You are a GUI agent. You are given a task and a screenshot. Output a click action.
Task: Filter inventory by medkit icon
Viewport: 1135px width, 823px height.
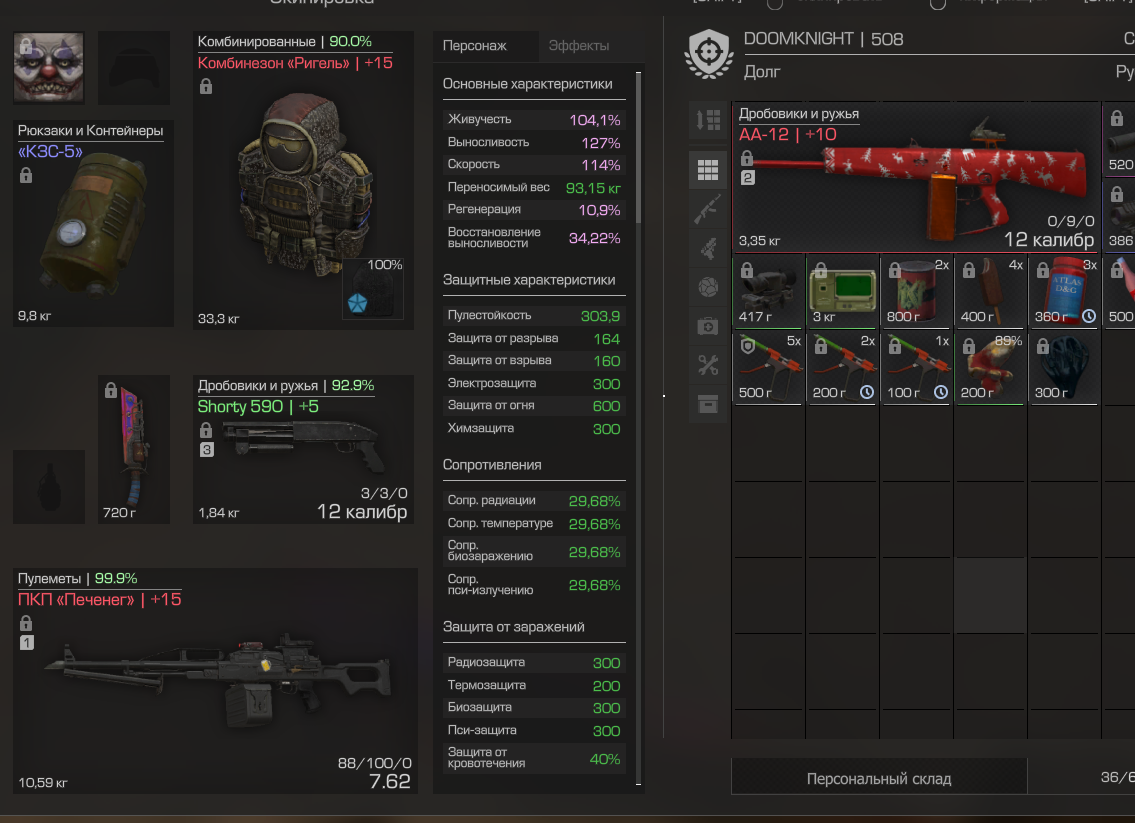(708, 326)
